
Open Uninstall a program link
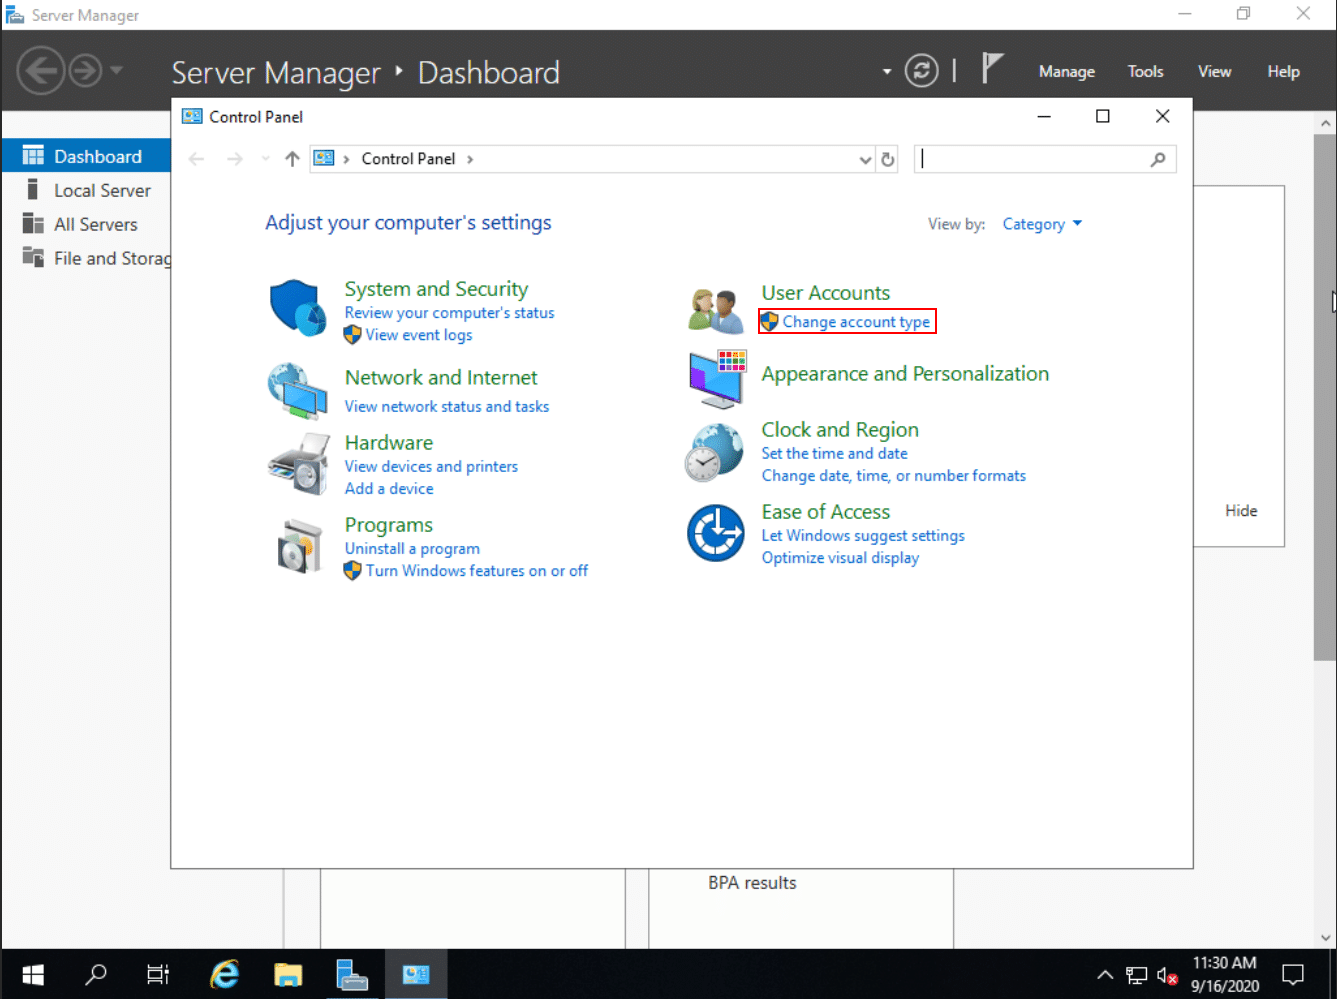[x=412, y=548]
